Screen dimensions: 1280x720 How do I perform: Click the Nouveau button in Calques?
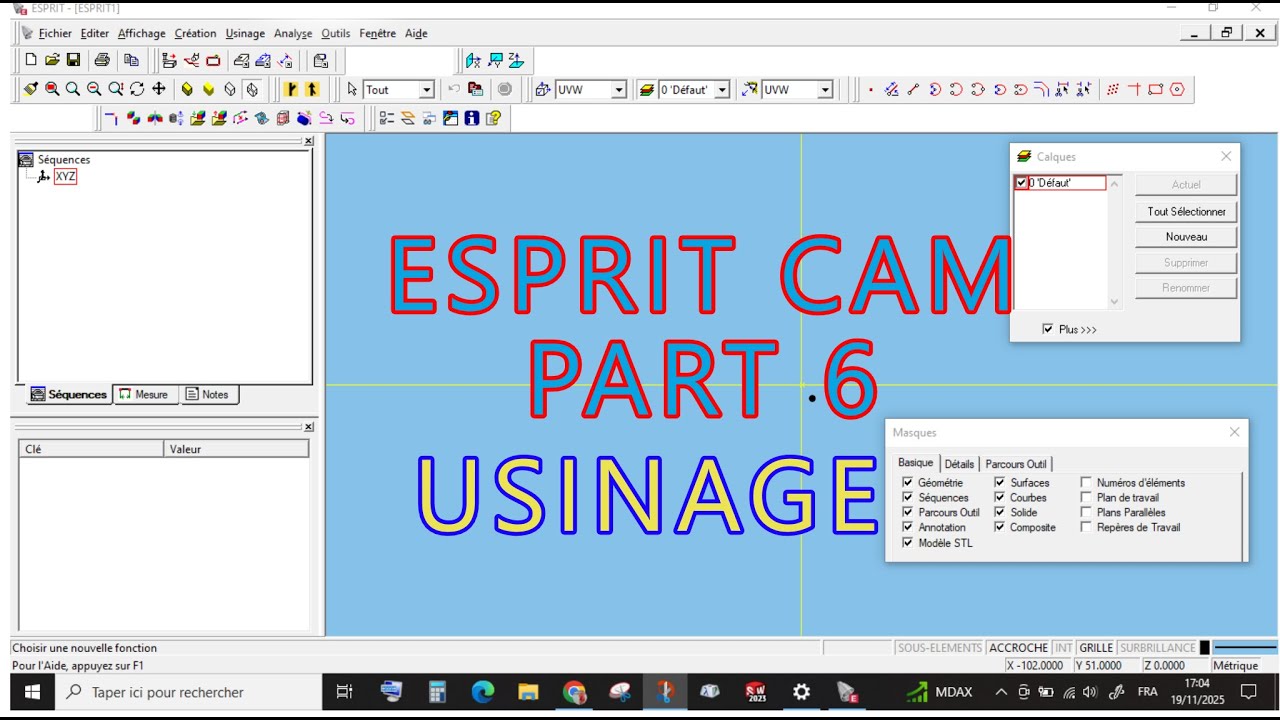pos(1186,237)
